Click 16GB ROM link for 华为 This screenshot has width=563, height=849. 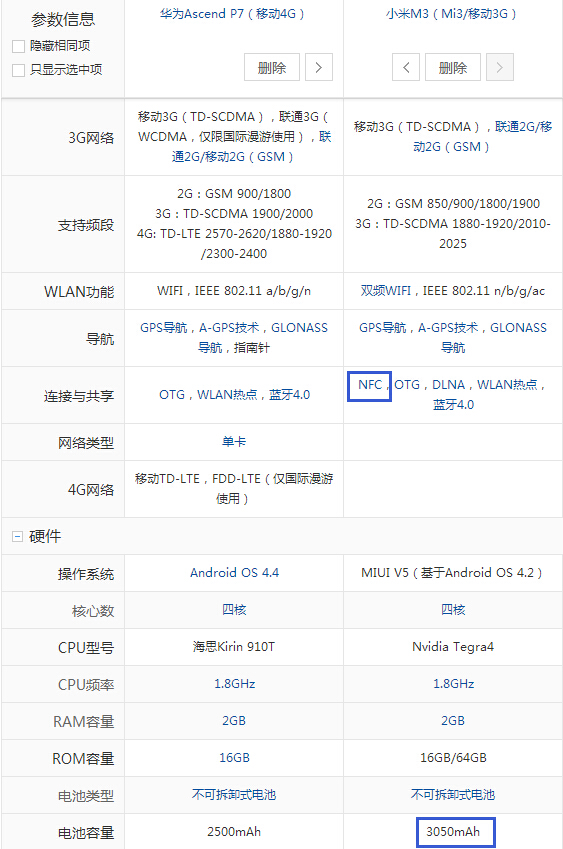[x=234, y=757]
